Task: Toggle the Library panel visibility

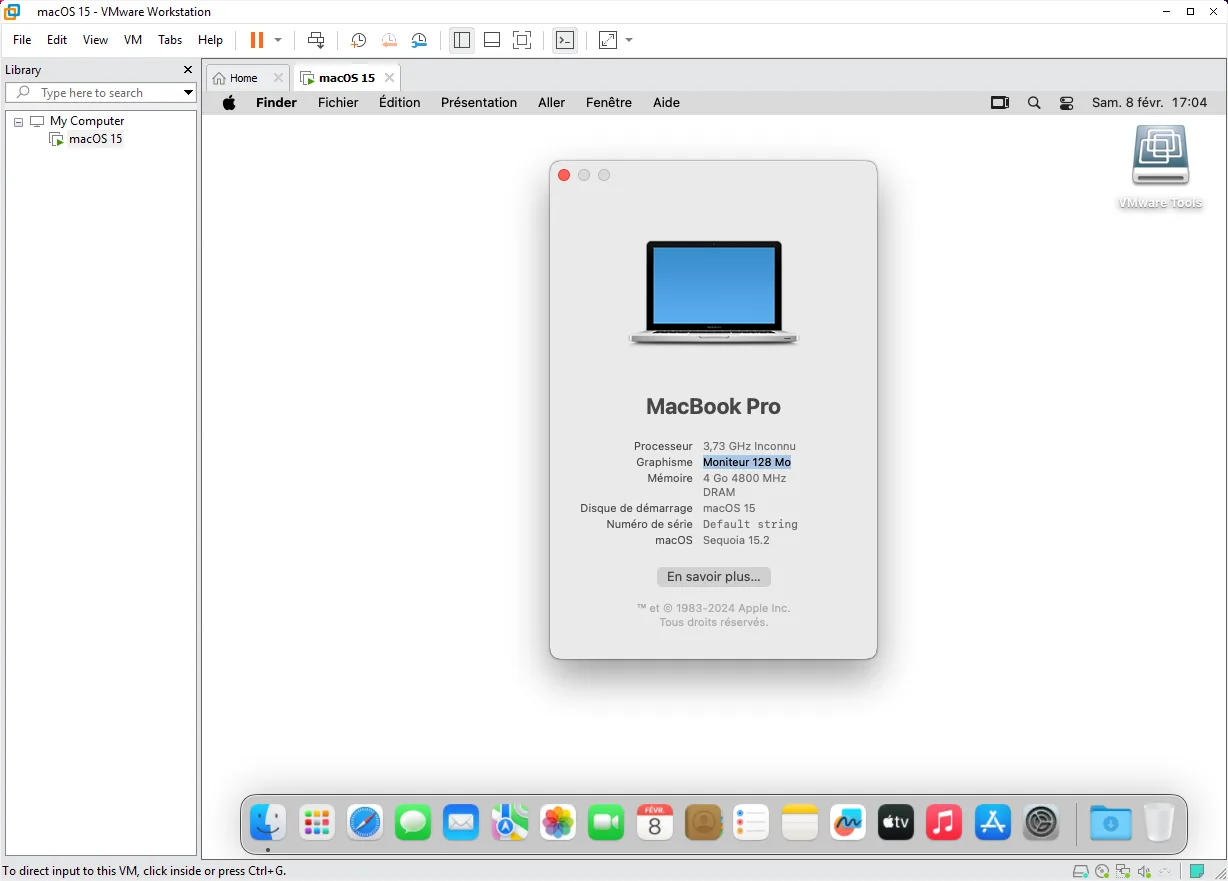Action: pos(461,40)
